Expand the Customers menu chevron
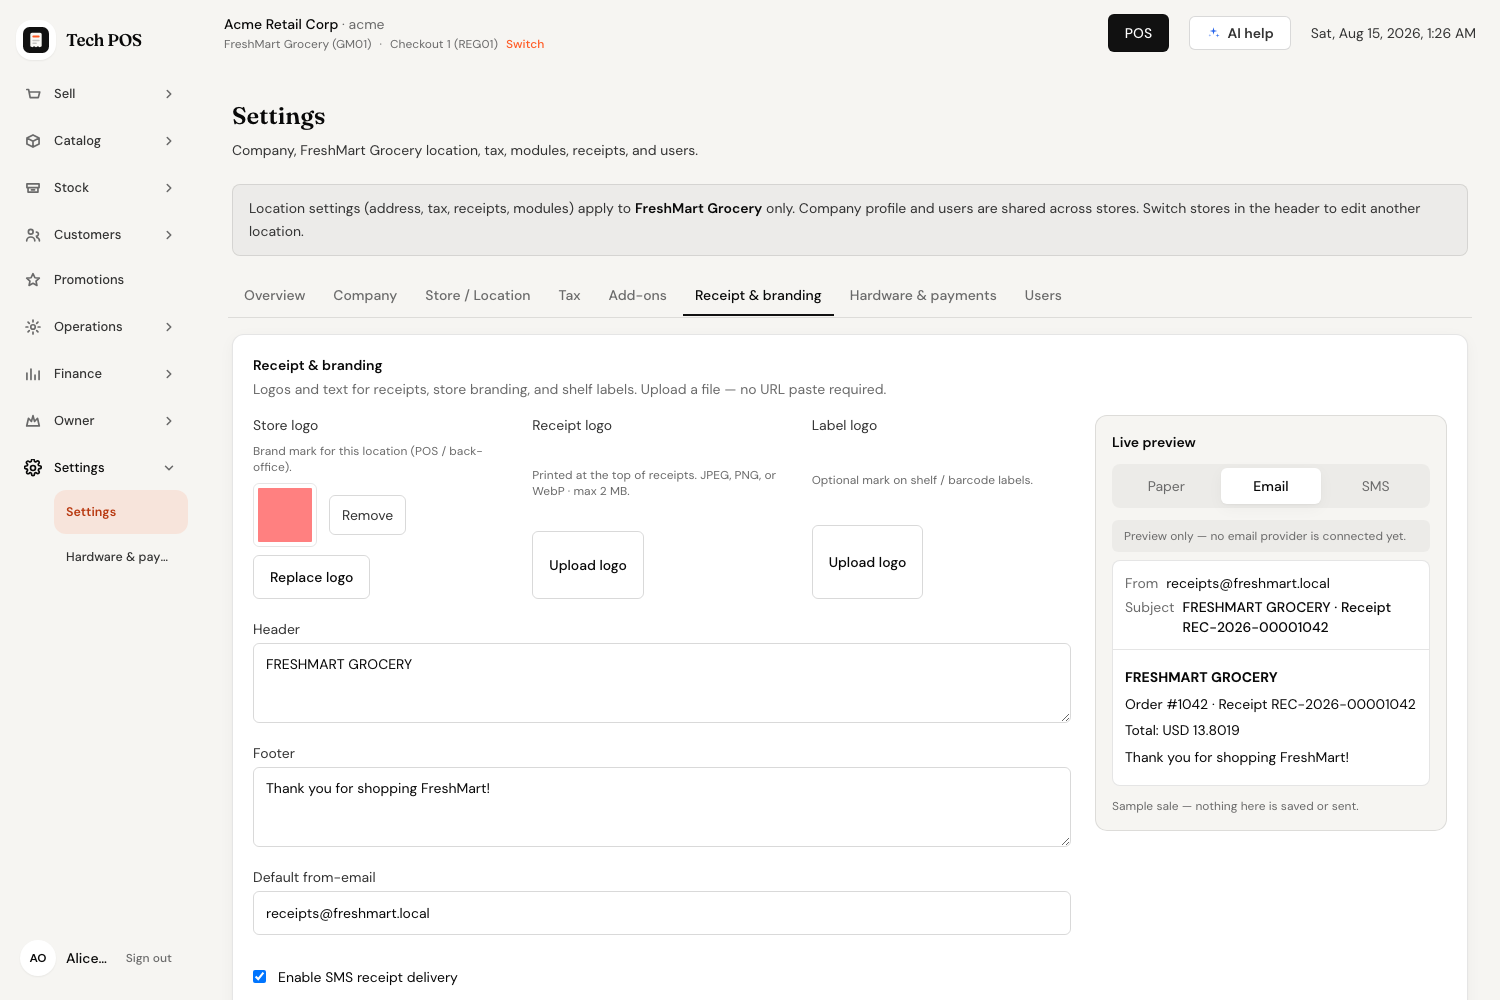The image size is (1500, 1000). tap(169, 235)
